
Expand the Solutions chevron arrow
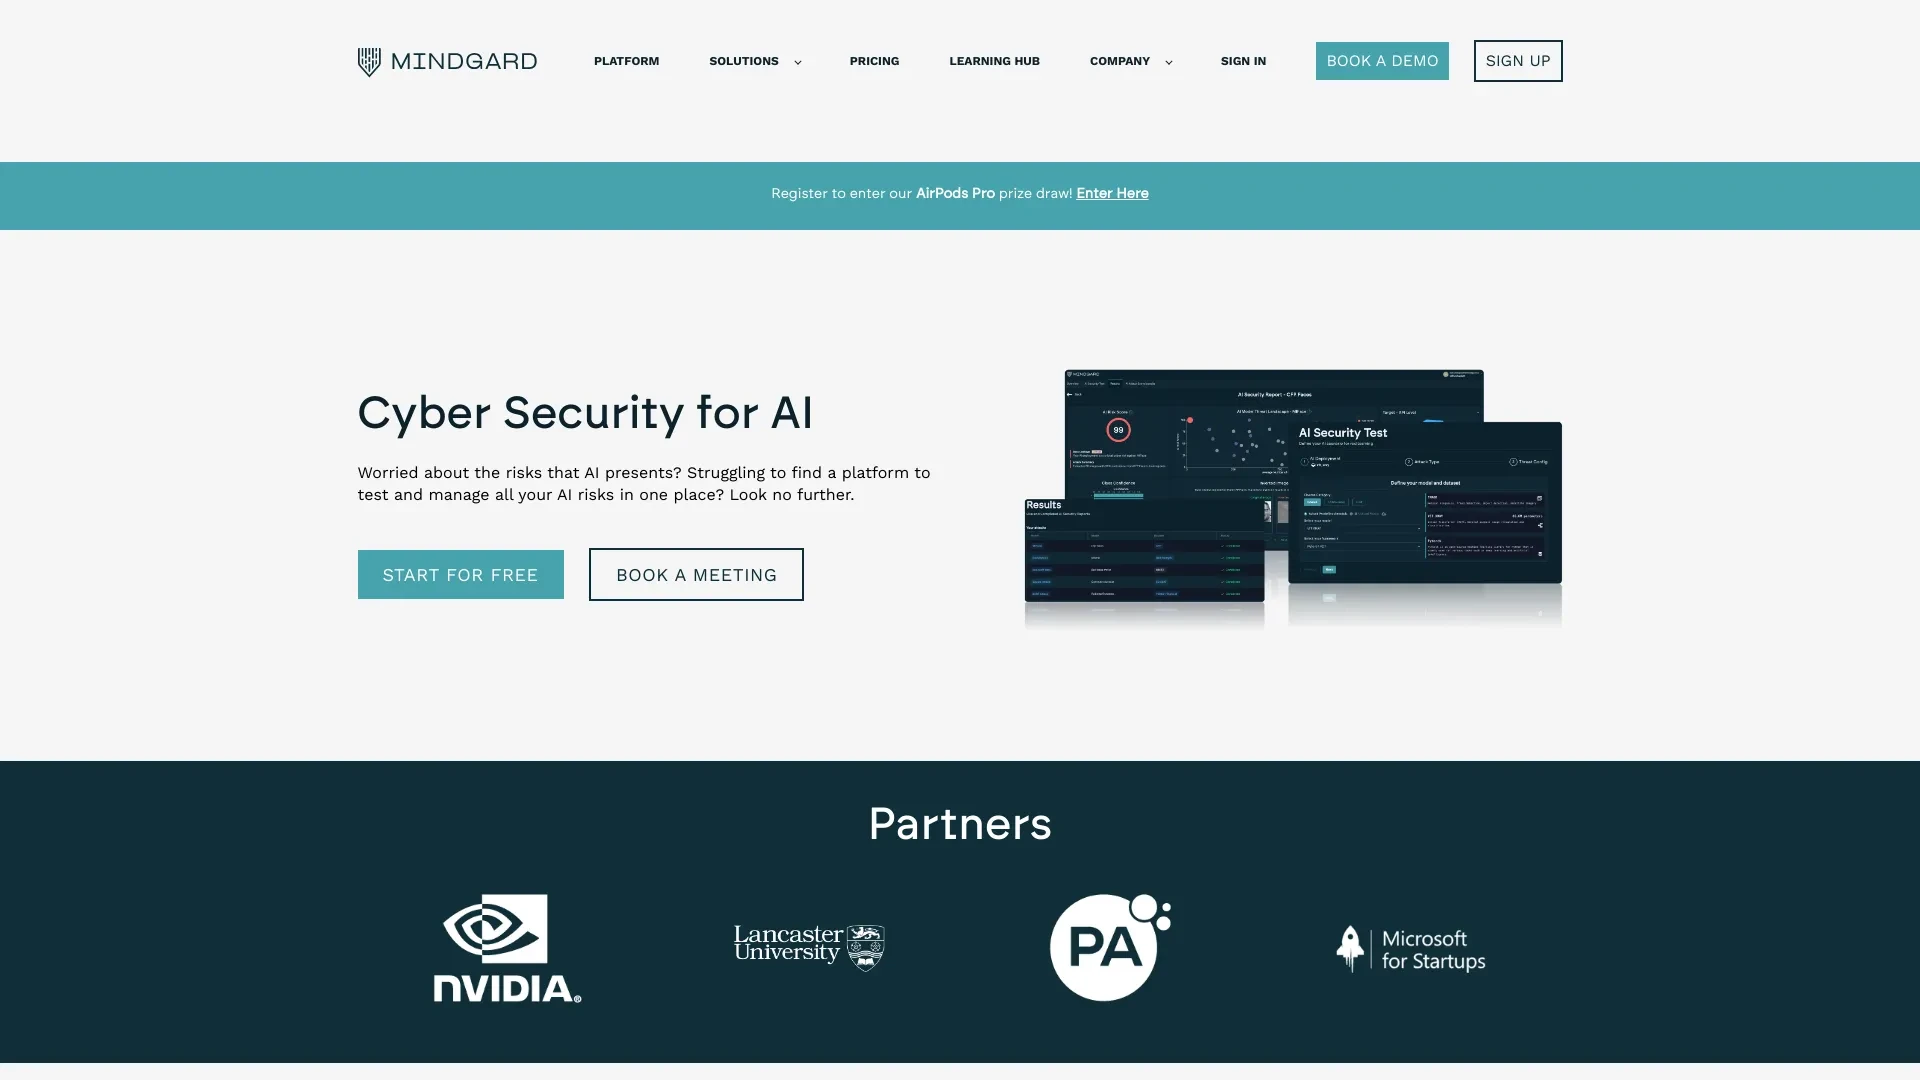(x=796, y=62)
